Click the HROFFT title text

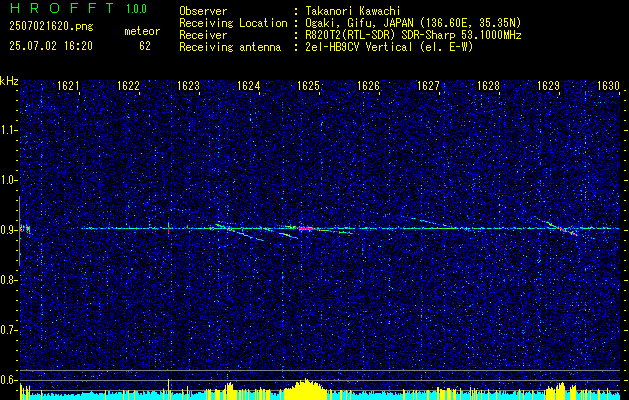point(62,8)
